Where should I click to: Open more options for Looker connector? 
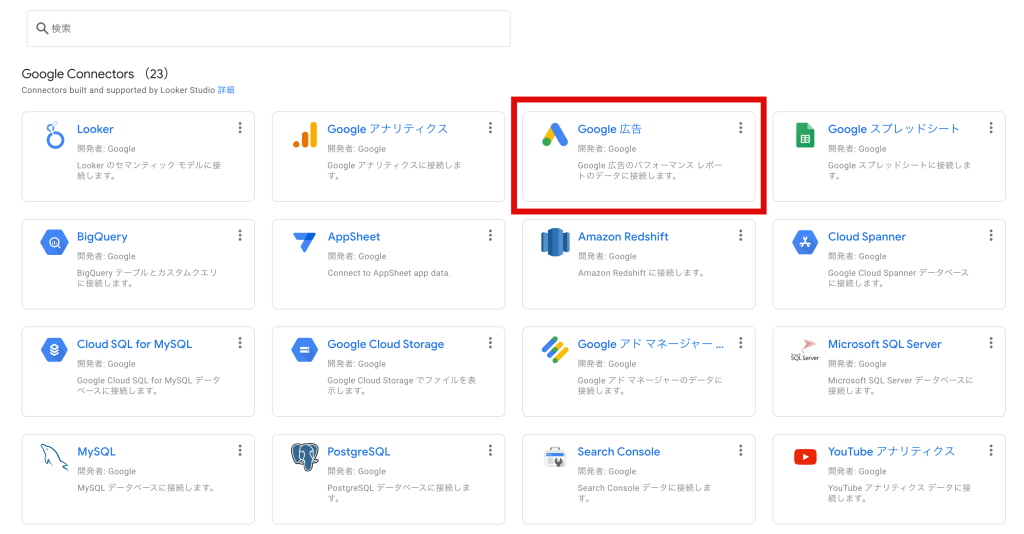tap(240, 128)
